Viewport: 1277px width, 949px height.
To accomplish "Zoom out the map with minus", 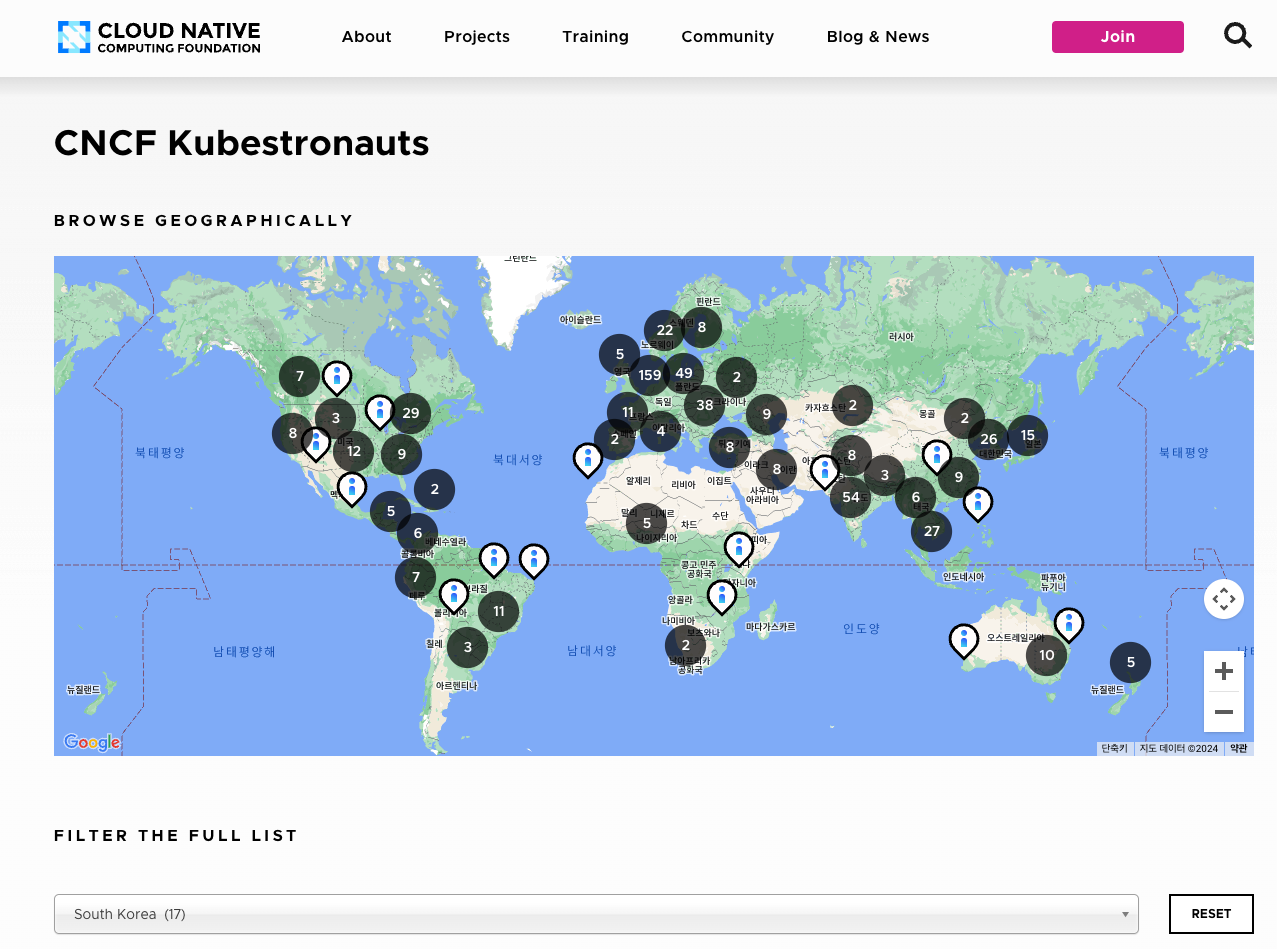I will point(1224,712).
